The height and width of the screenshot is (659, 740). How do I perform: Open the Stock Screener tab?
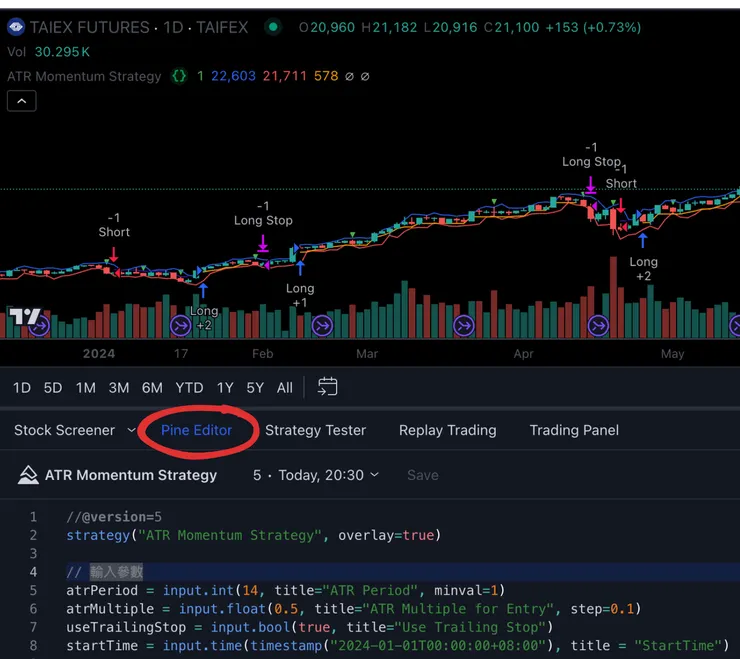pyautogui.click(x=64, y=430)
